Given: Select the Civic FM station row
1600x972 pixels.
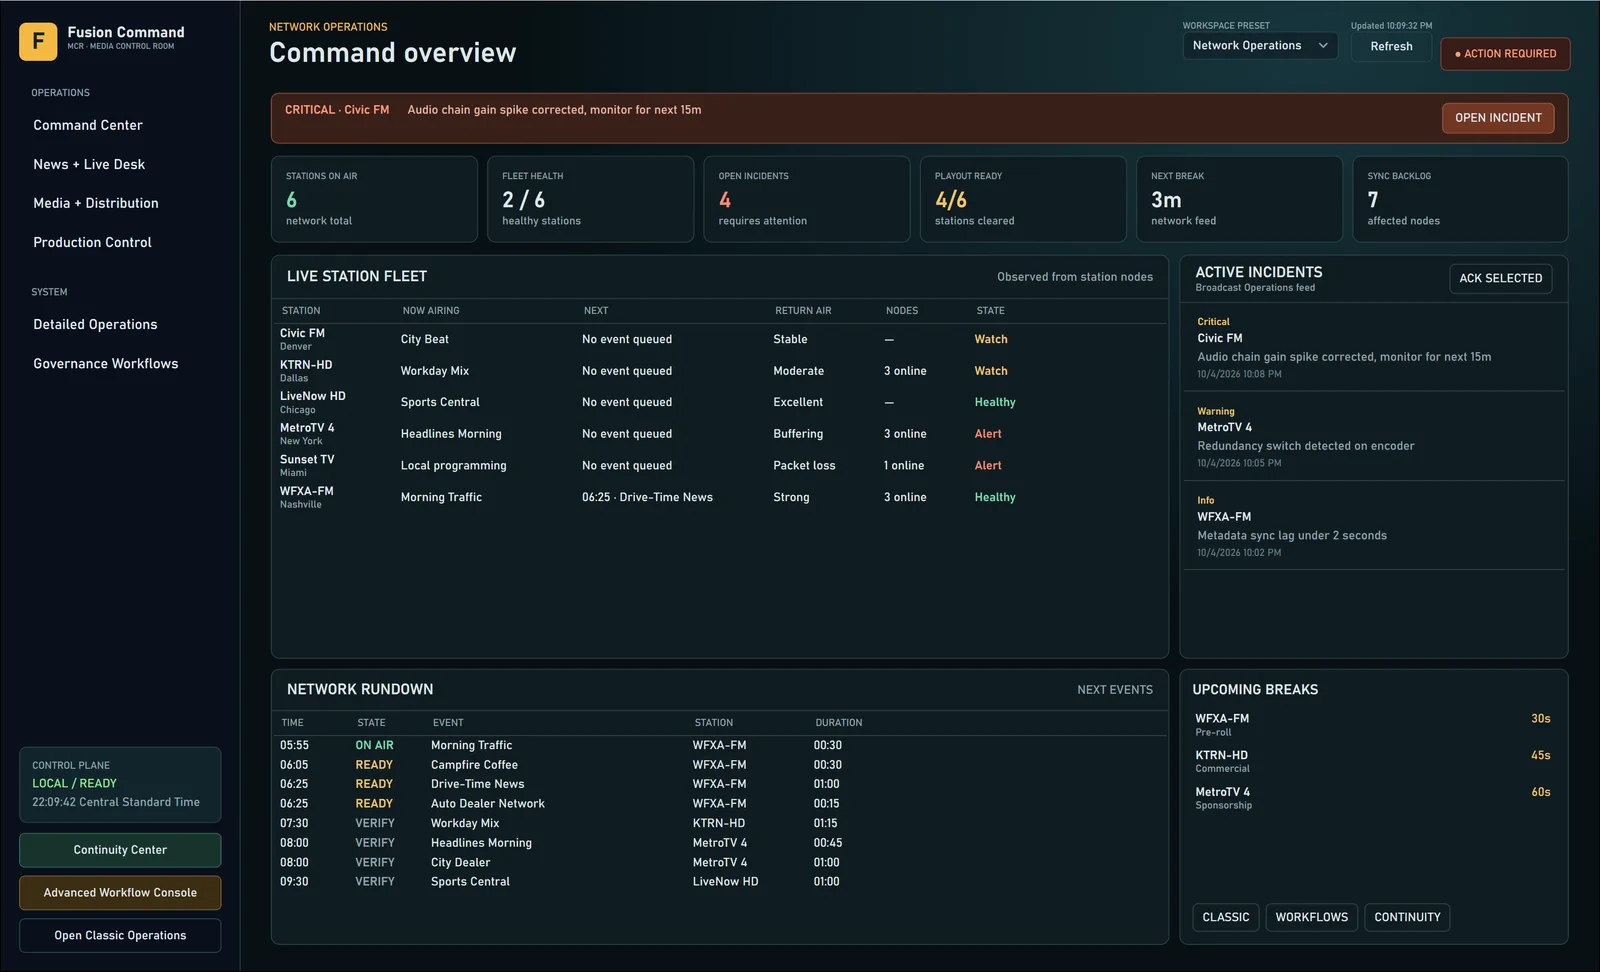Looking at the screenshot, I should tap(720, 339).
